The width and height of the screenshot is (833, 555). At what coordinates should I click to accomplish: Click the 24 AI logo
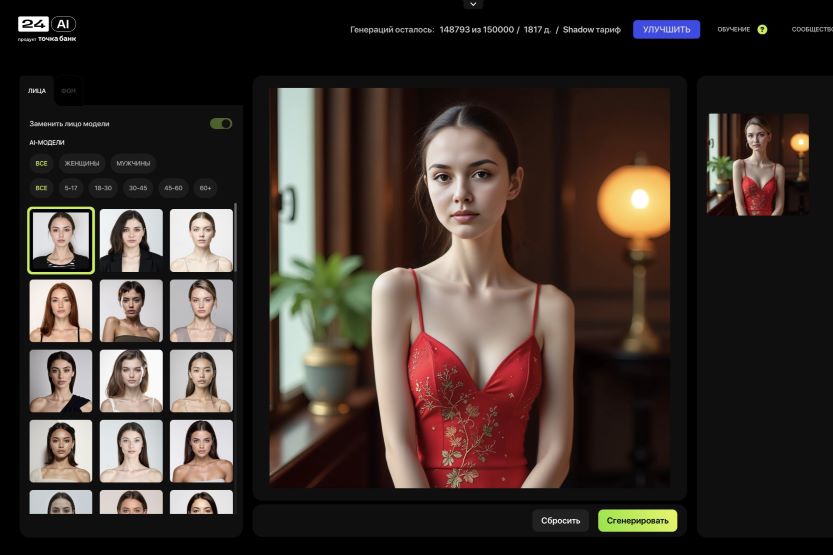47,24
